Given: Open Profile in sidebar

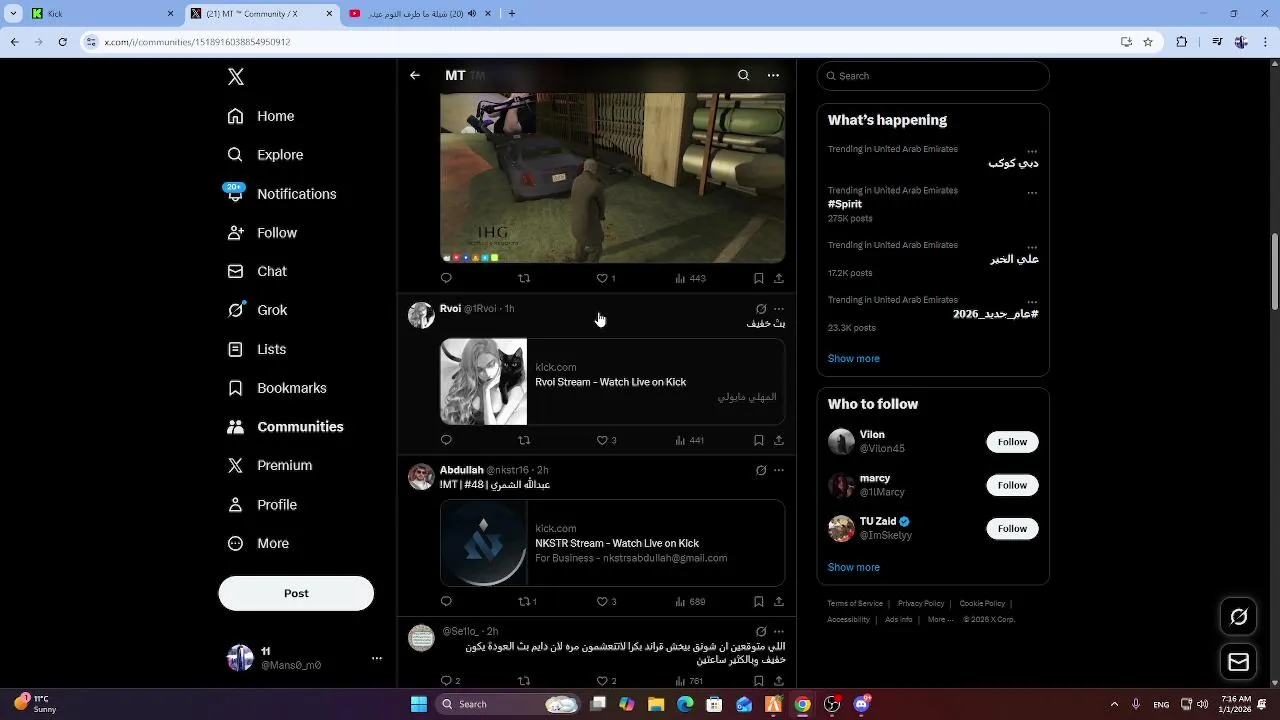Looking at the screenshot, I should 262,505.
